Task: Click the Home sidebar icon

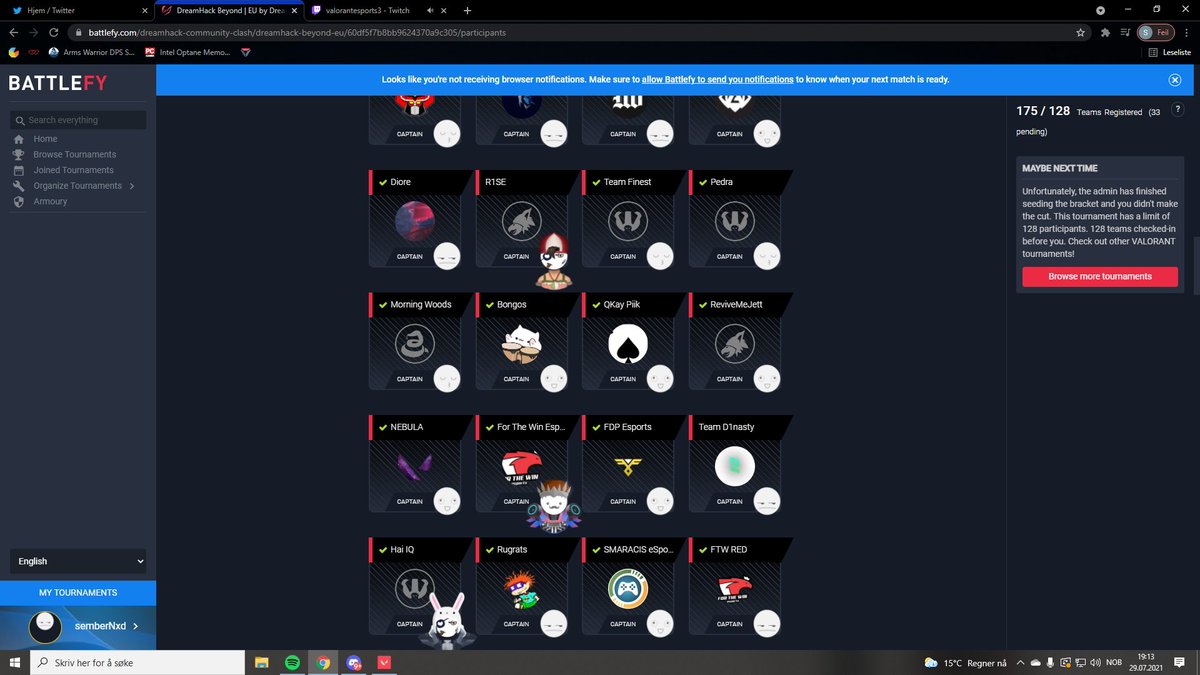Action: (18, 139)
